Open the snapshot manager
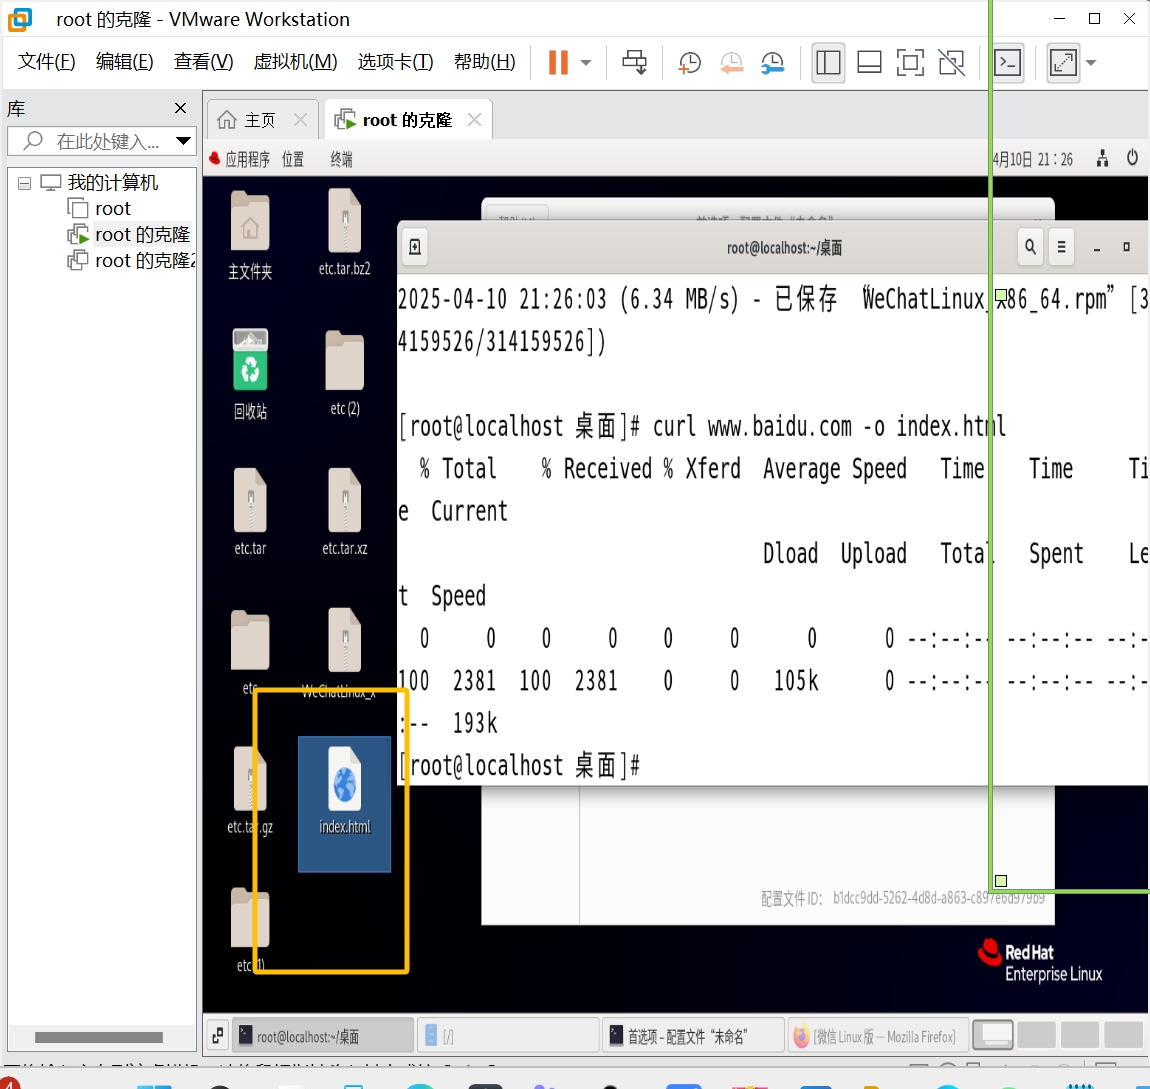Image resolution: width=1150 pixels, height=1089 pixels. point(772,62)
